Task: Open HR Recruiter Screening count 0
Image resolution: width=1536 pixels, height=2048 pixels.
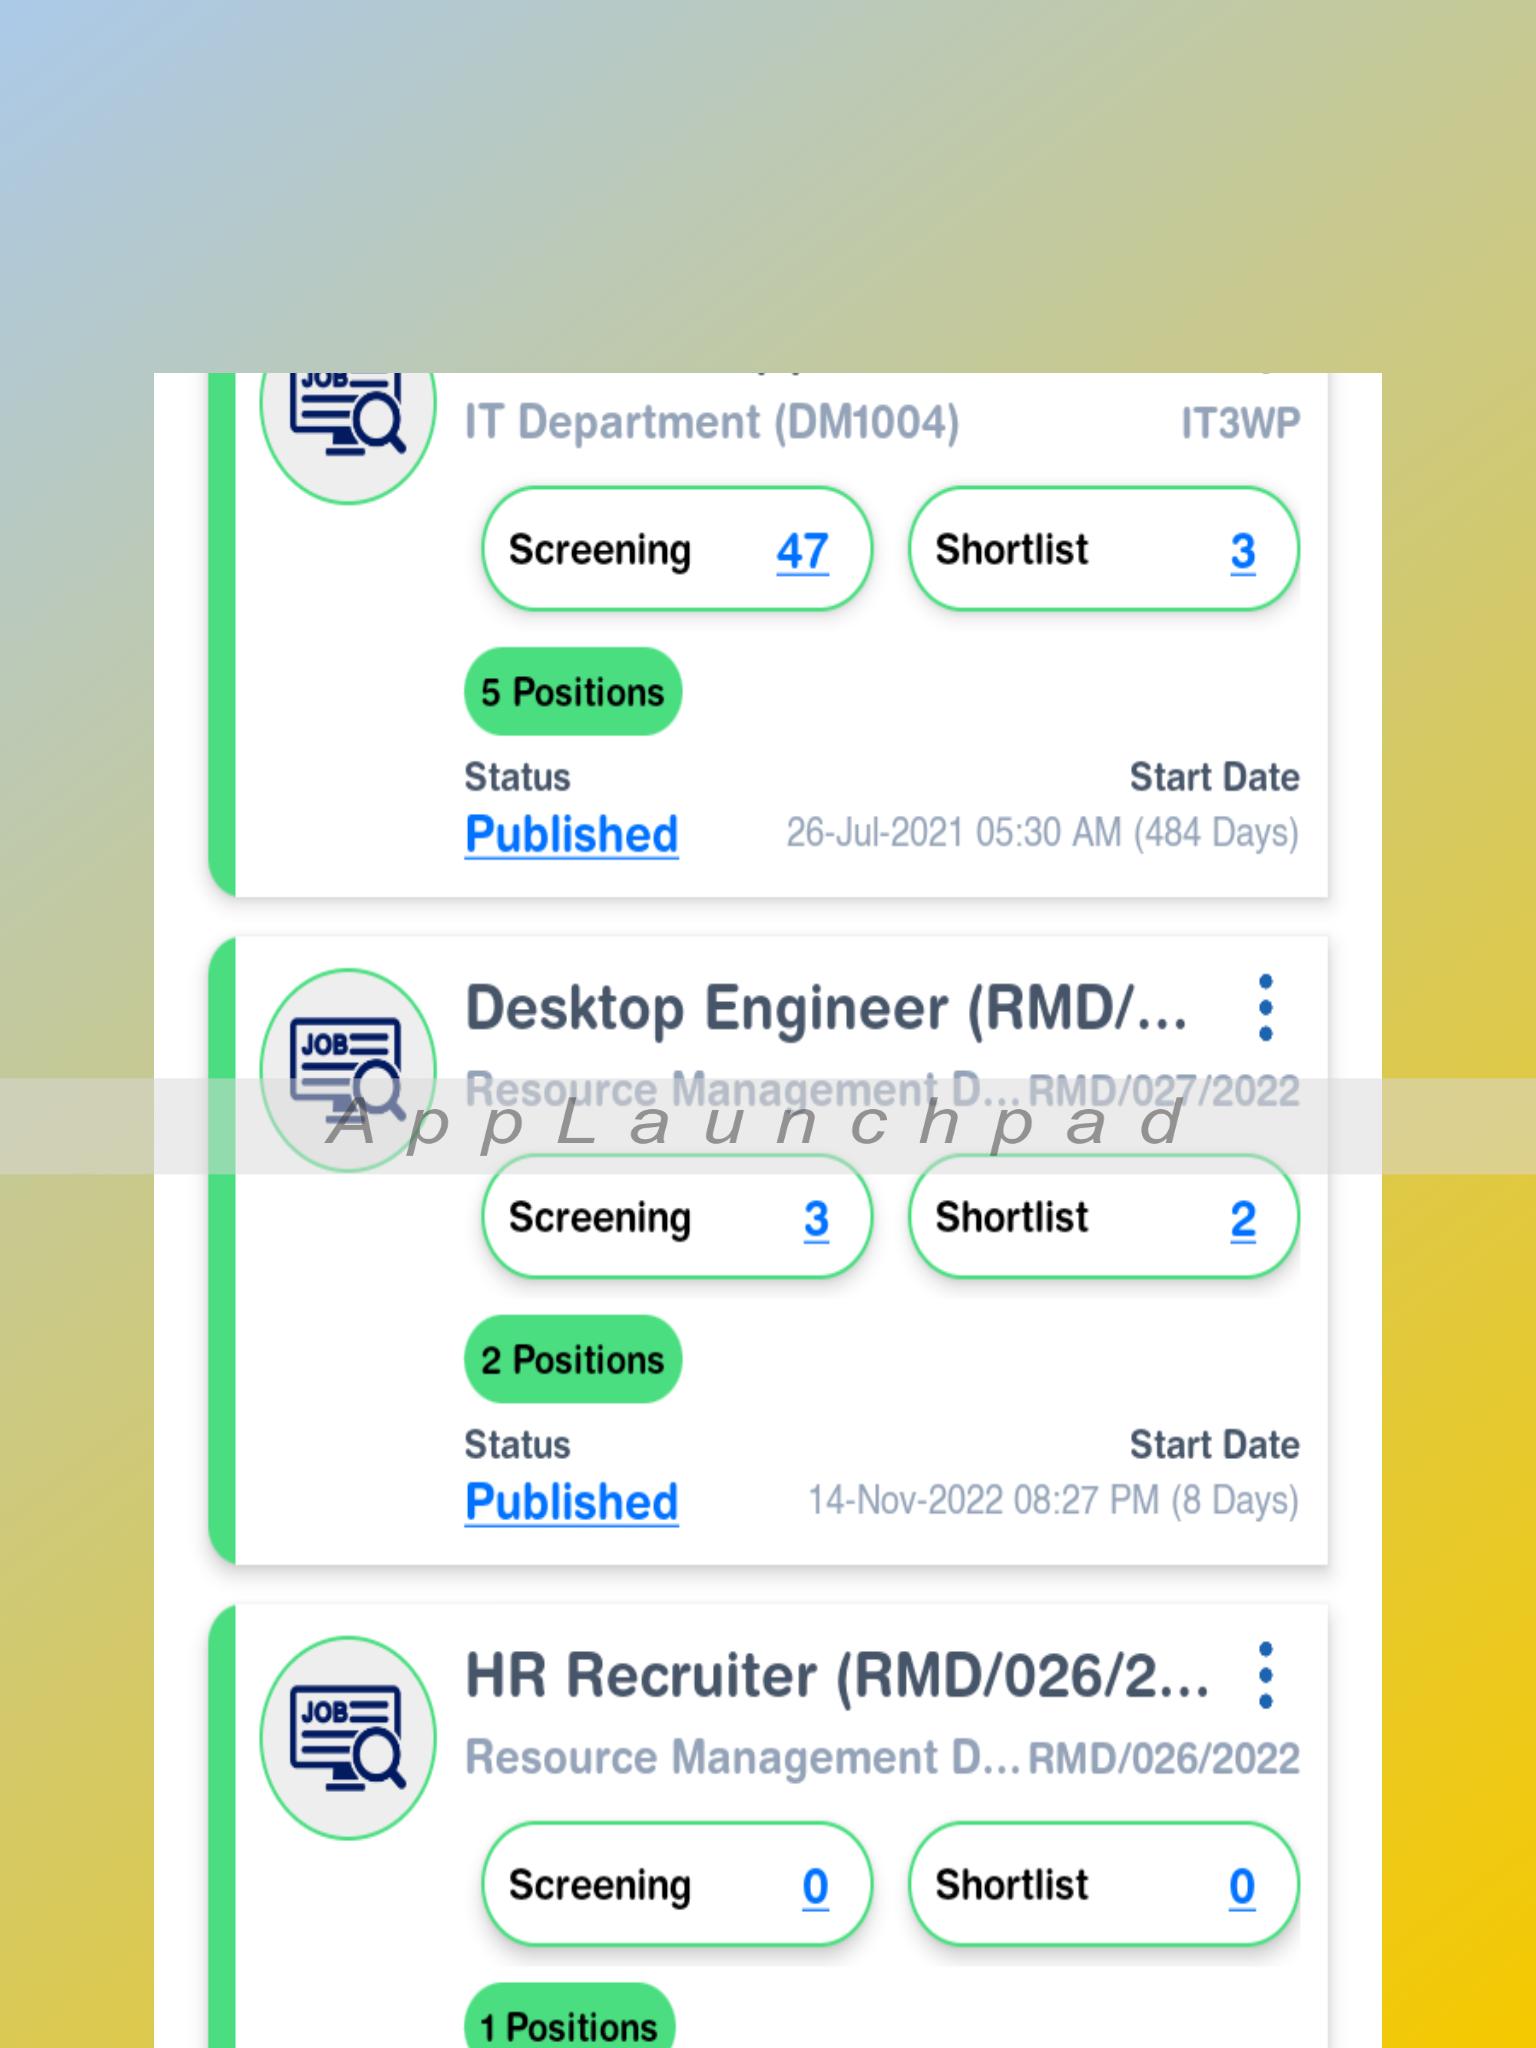Action: click(x=816, y=1887)
